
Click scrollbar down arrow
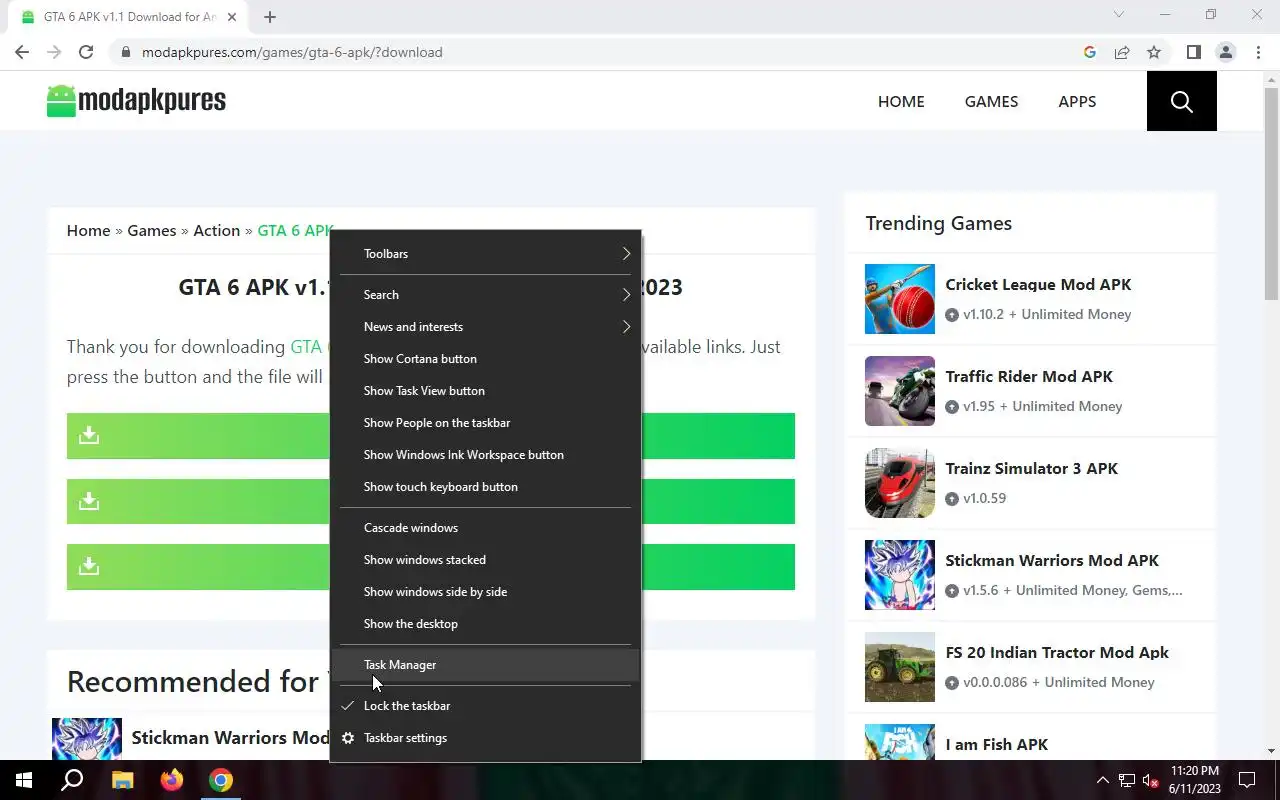[x=1271, y=751]
